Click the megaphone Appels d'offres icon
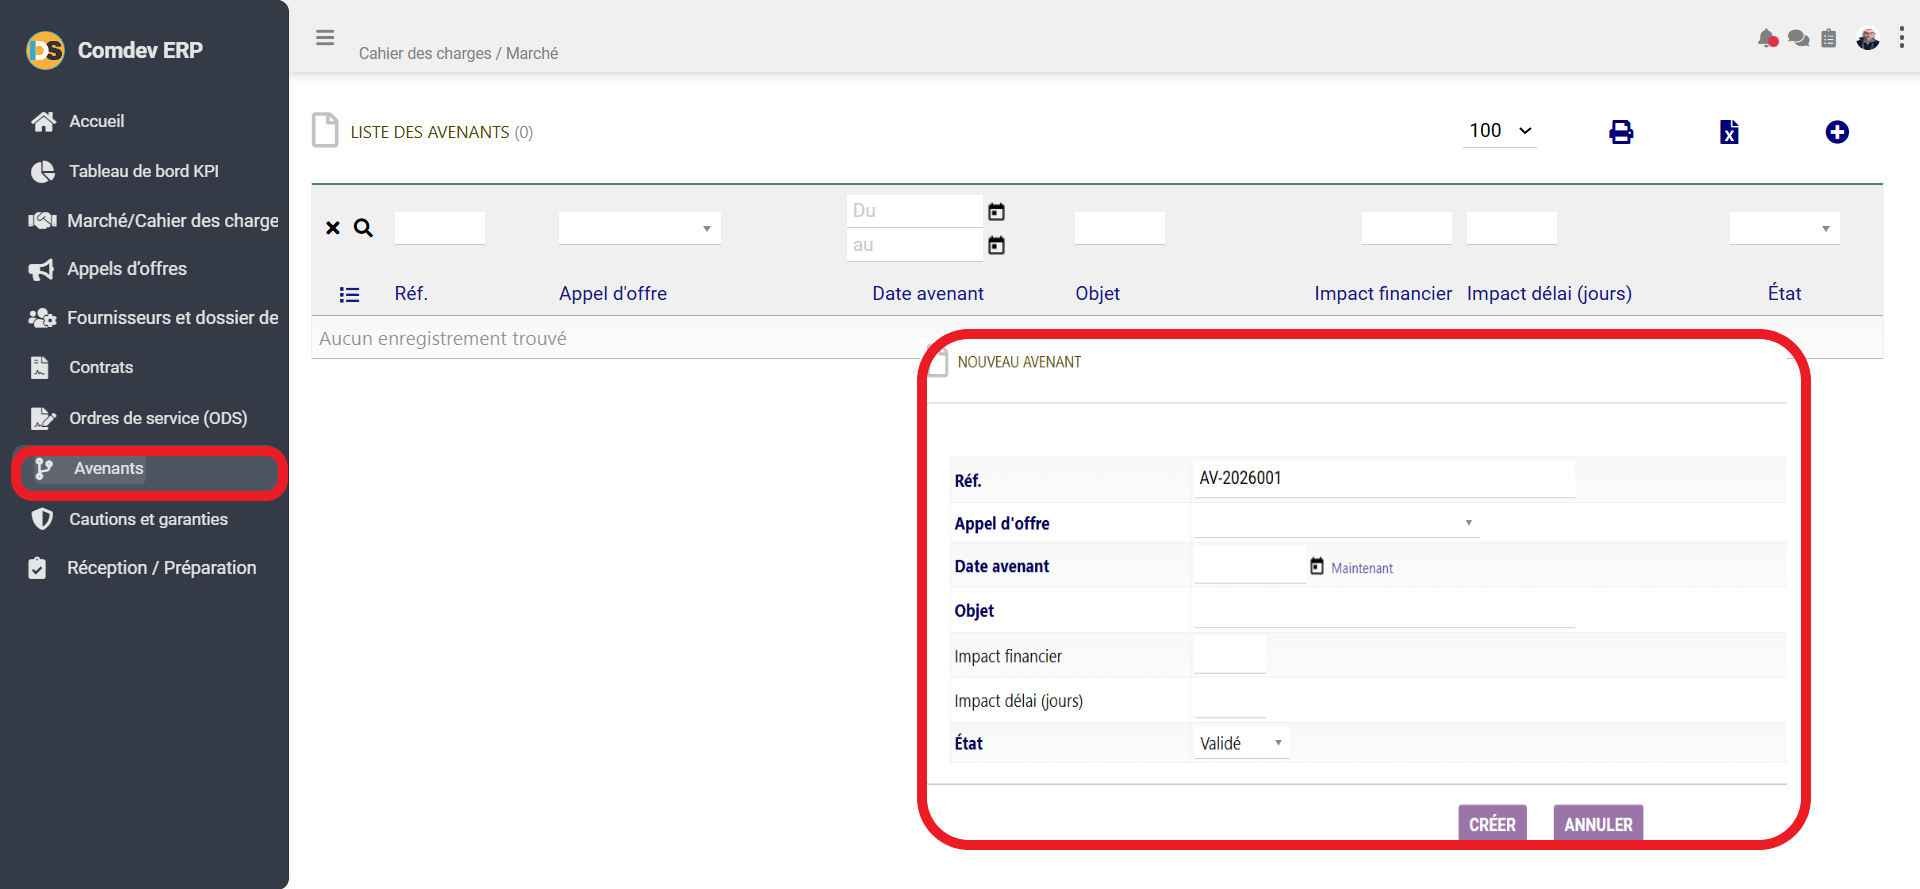Viewport: 1920px width, 889px height. coord(41,269)
